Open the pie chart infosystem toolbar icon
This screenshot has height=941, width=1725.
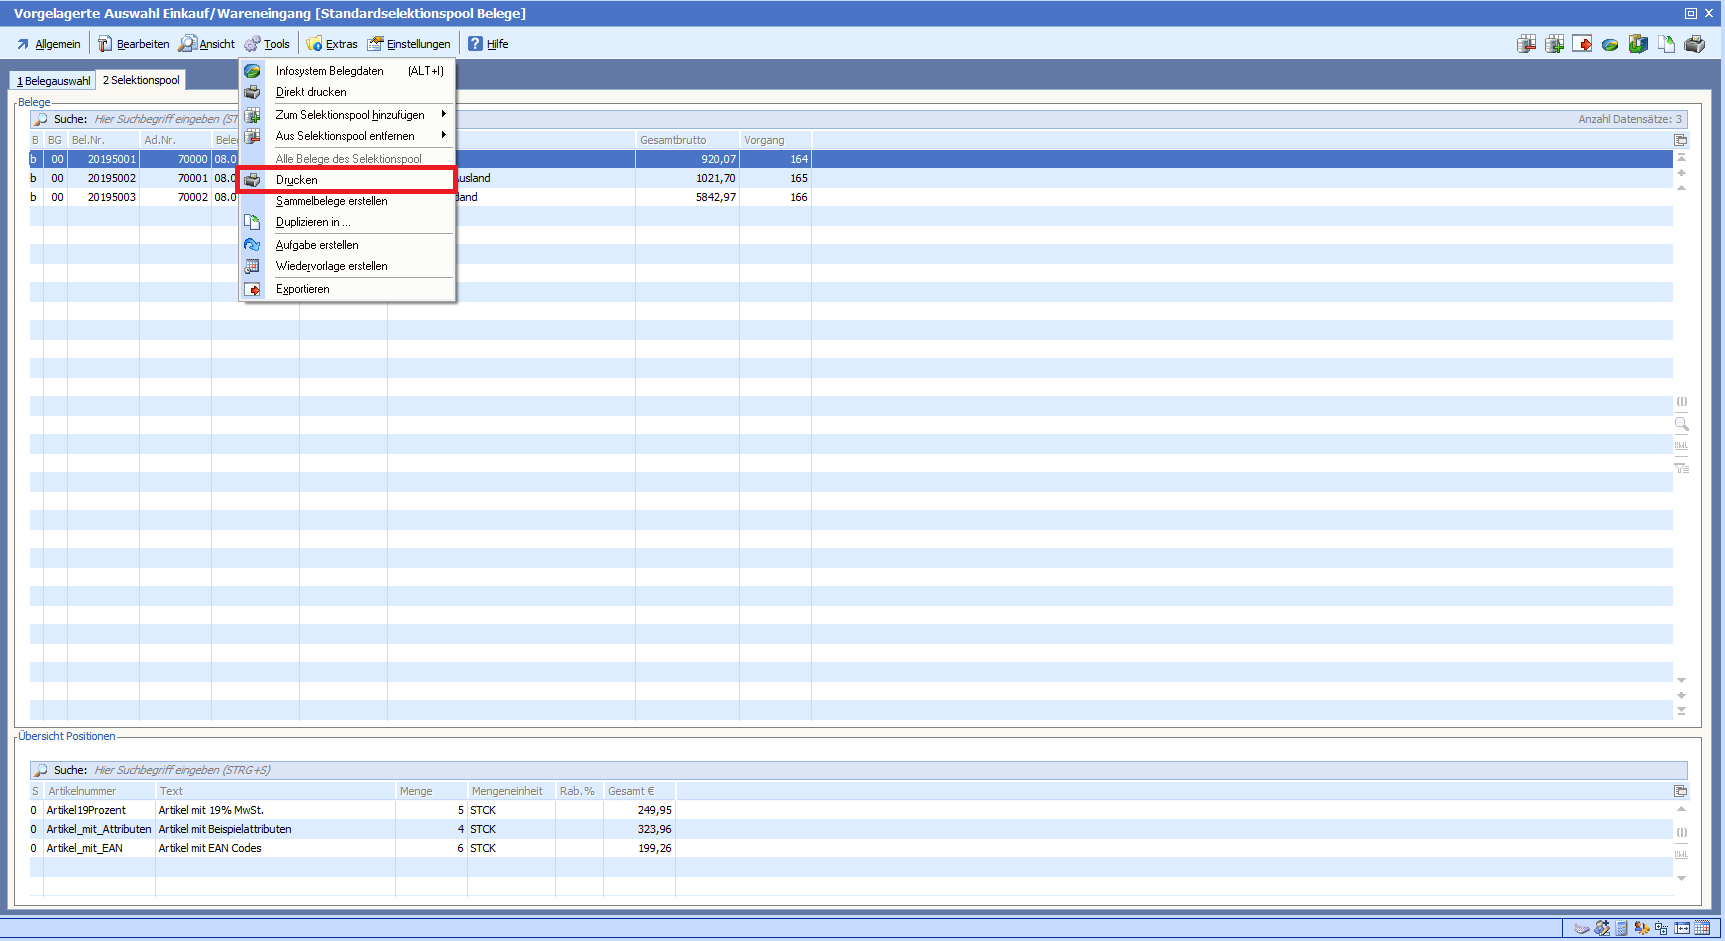pyautogui.click(x=1610, y=44)
